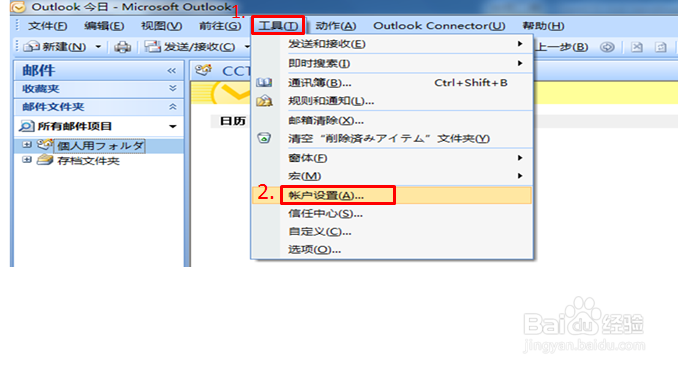This screenshot has height=370, width=683.
Task: Select 邮箱清除(X)... menu item
Action: click(x=392, y=120)
